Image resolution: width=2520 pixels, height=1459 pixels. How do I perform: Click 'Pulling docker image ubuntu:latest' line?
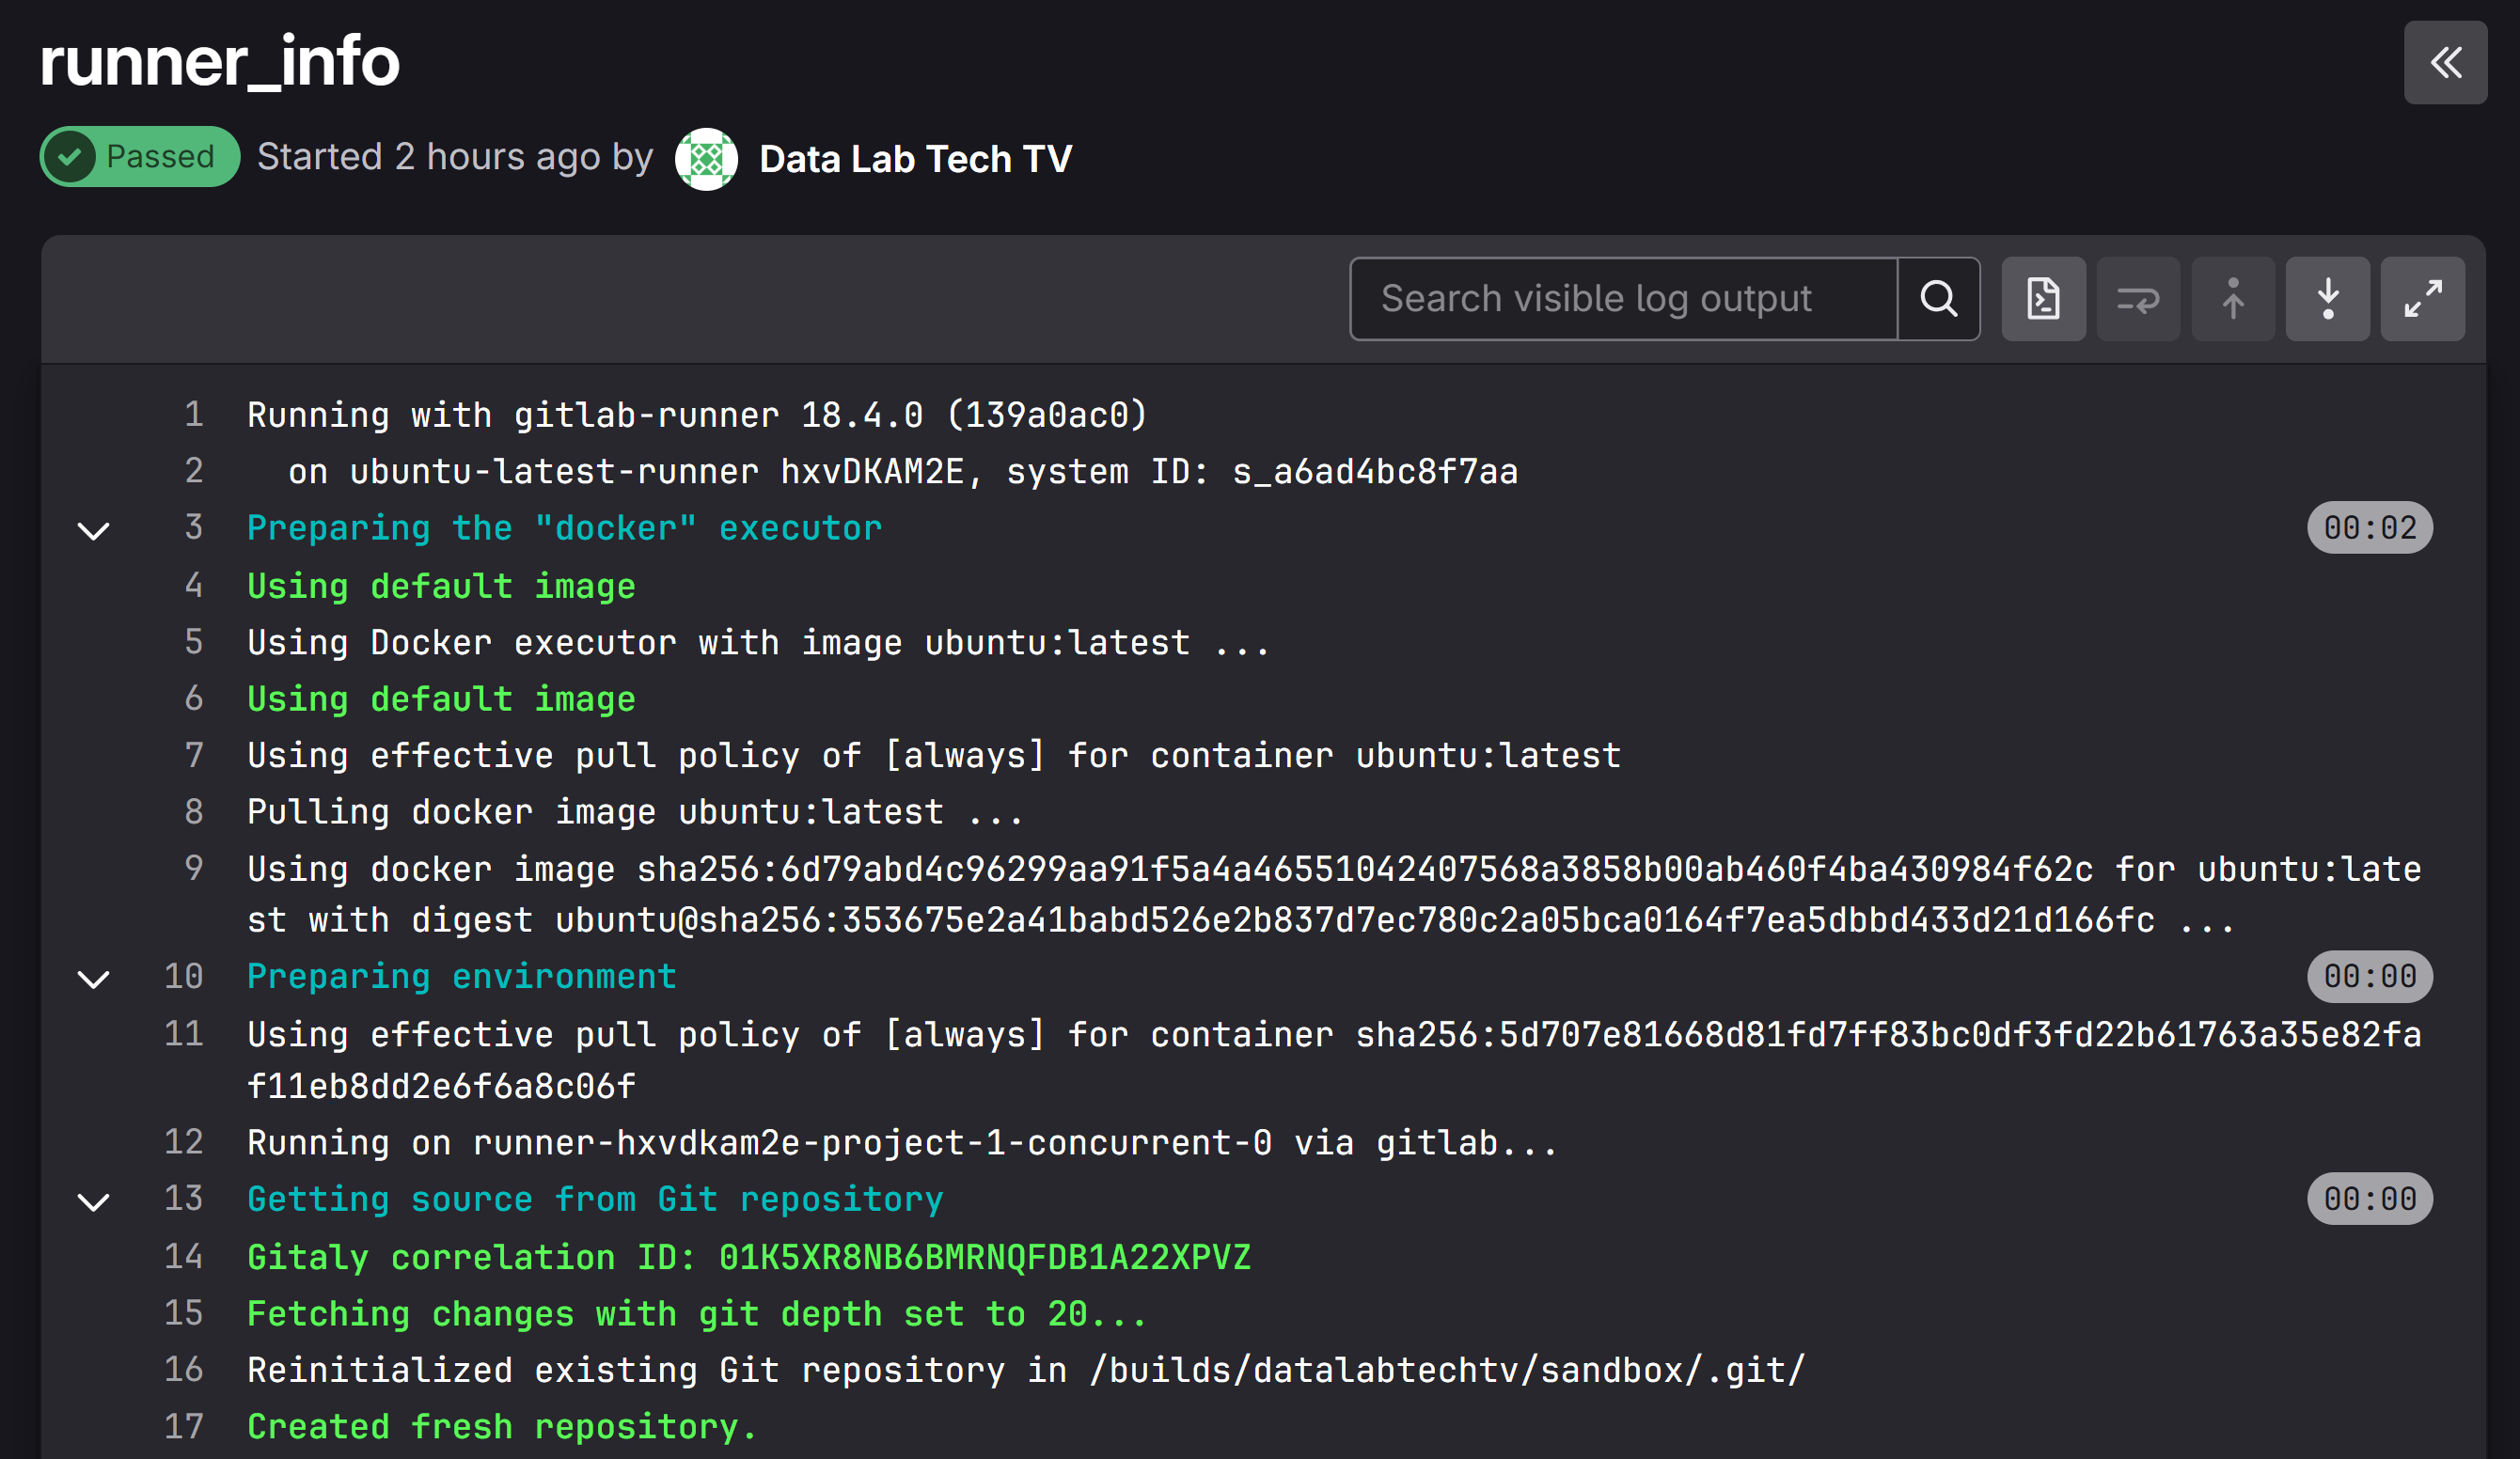coord(635,811)
